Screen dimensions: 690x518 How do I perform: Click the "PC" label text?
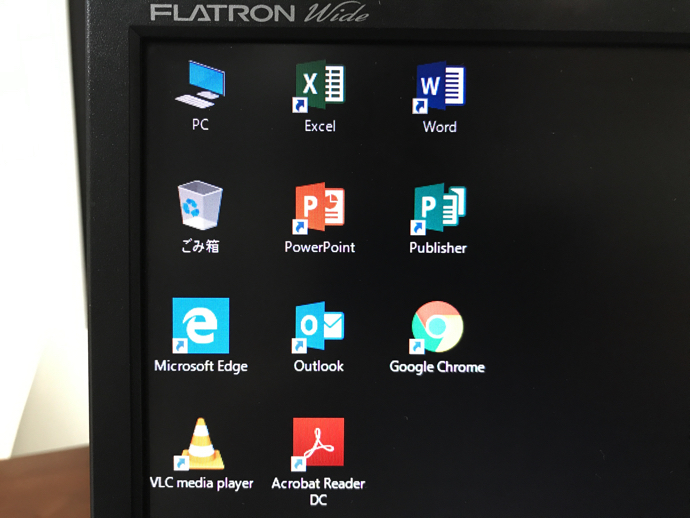(200, 125)
